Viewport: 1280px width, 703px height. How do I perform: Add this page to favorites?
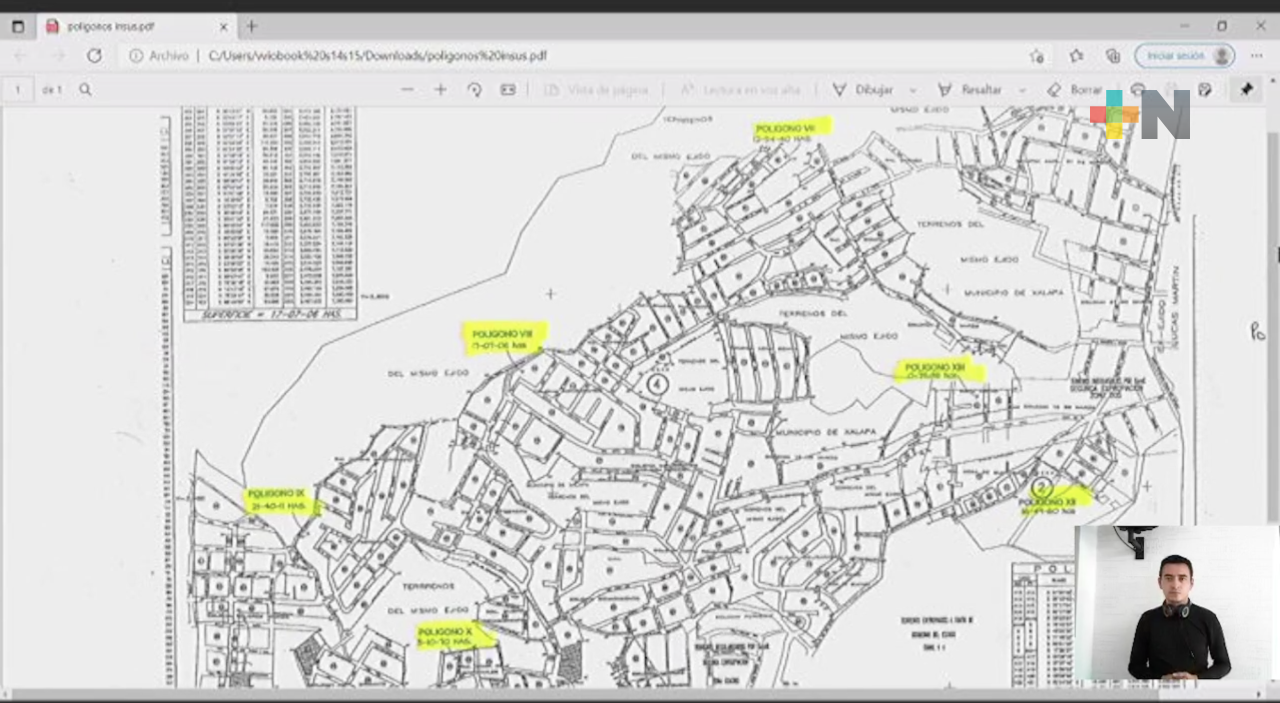(x=1037, y=56)
